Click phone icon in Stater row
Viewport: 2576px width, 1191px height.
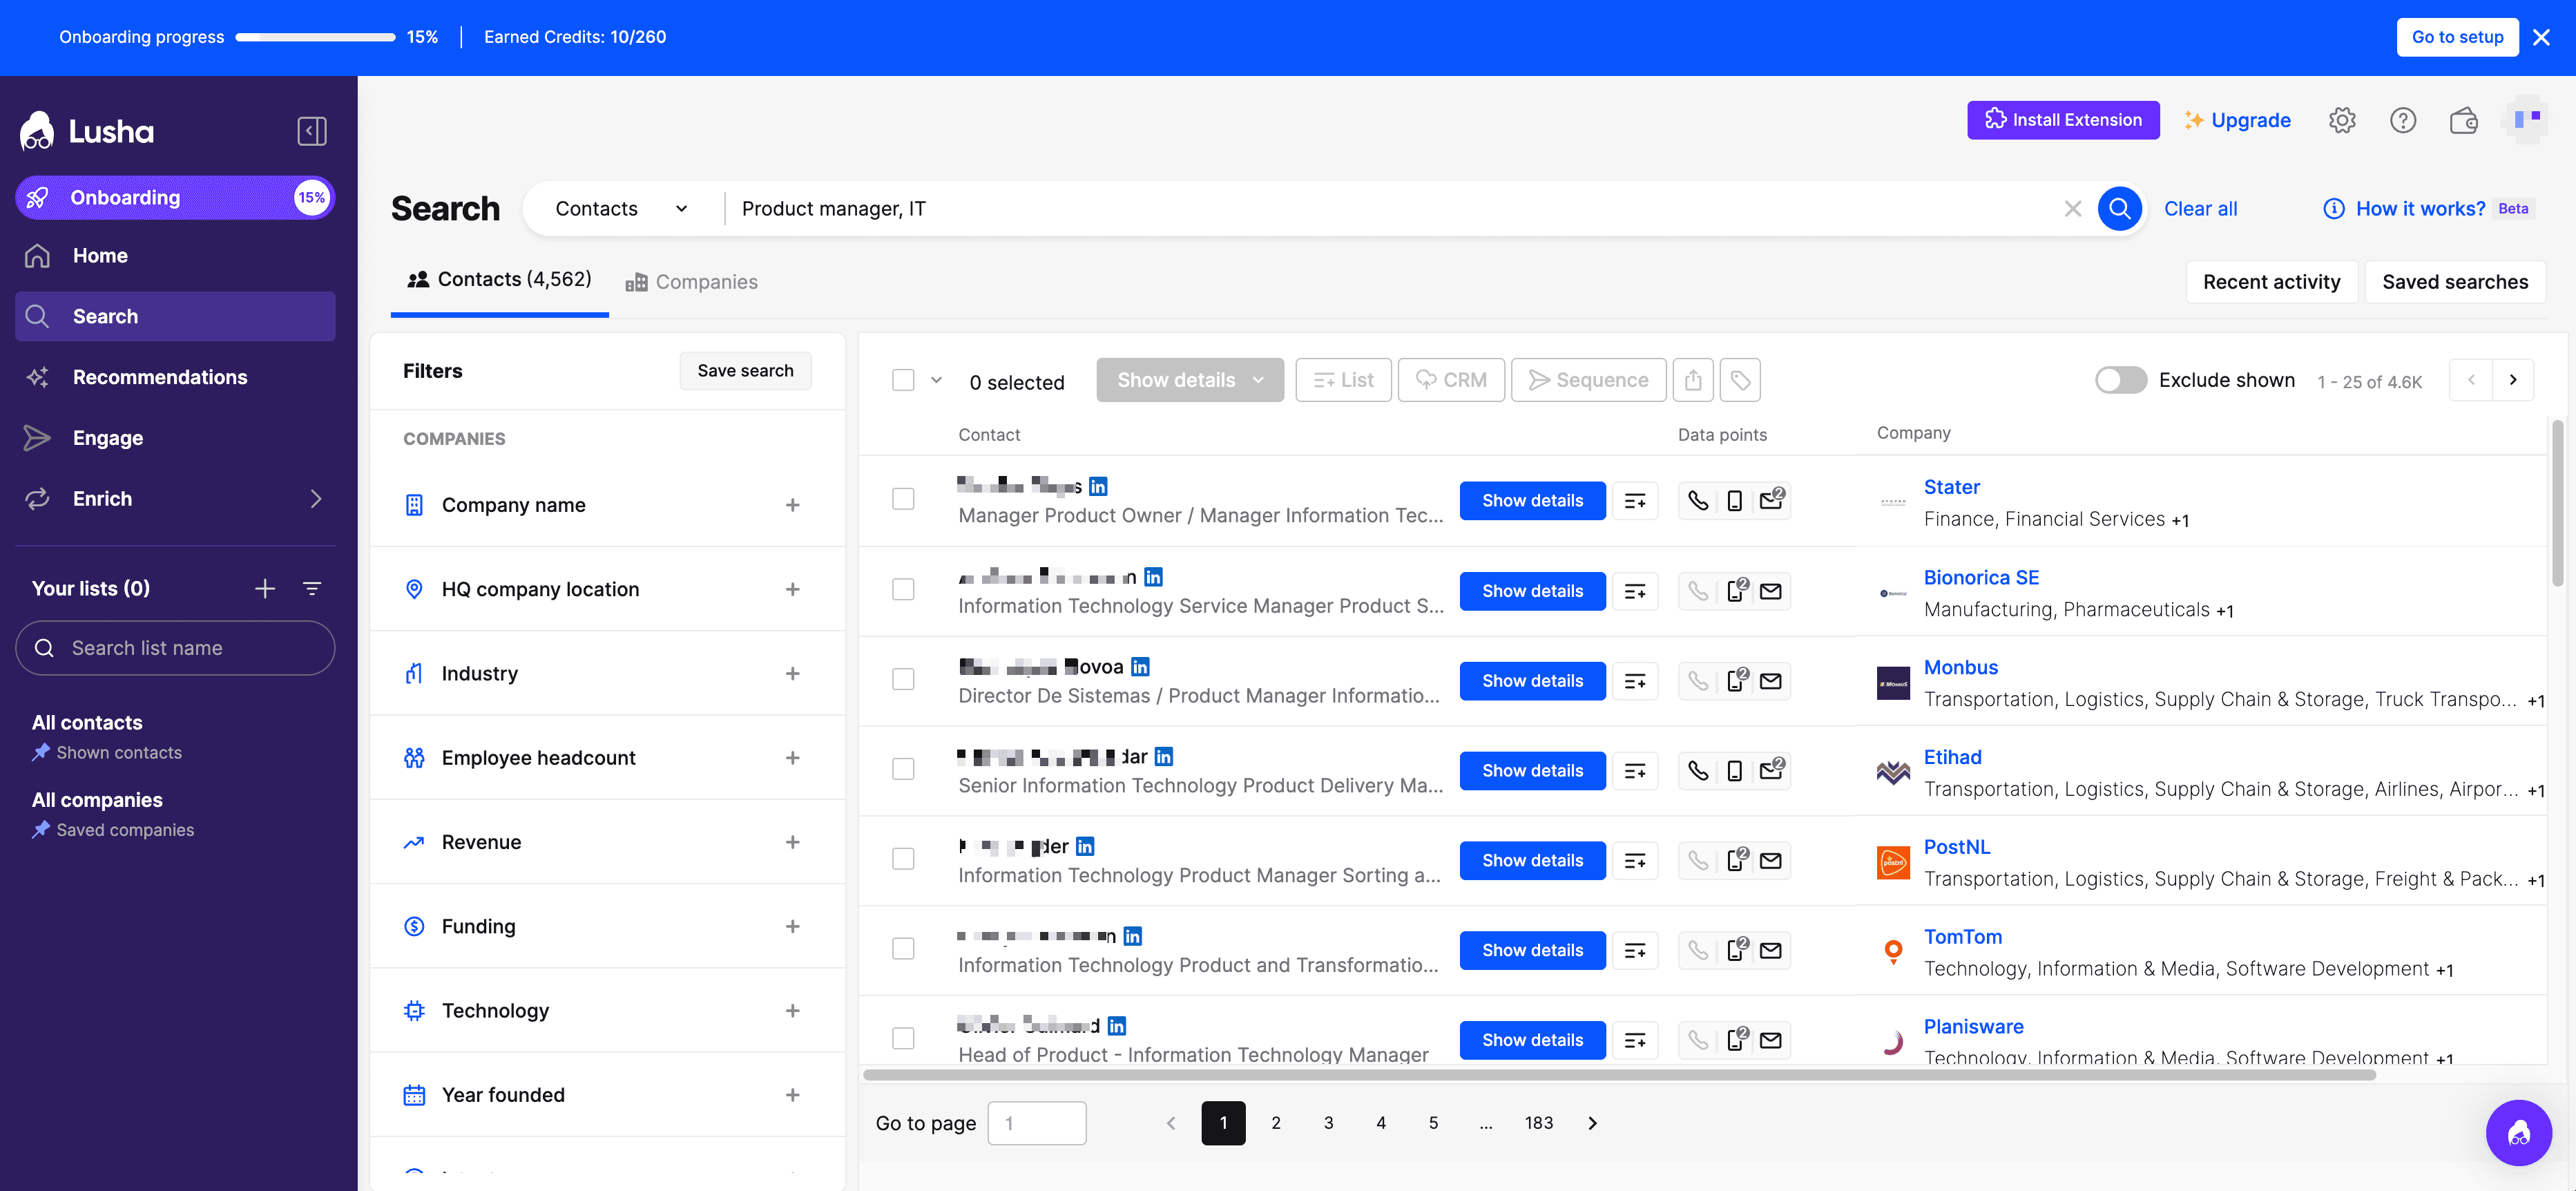click(x=1698, y=501)
